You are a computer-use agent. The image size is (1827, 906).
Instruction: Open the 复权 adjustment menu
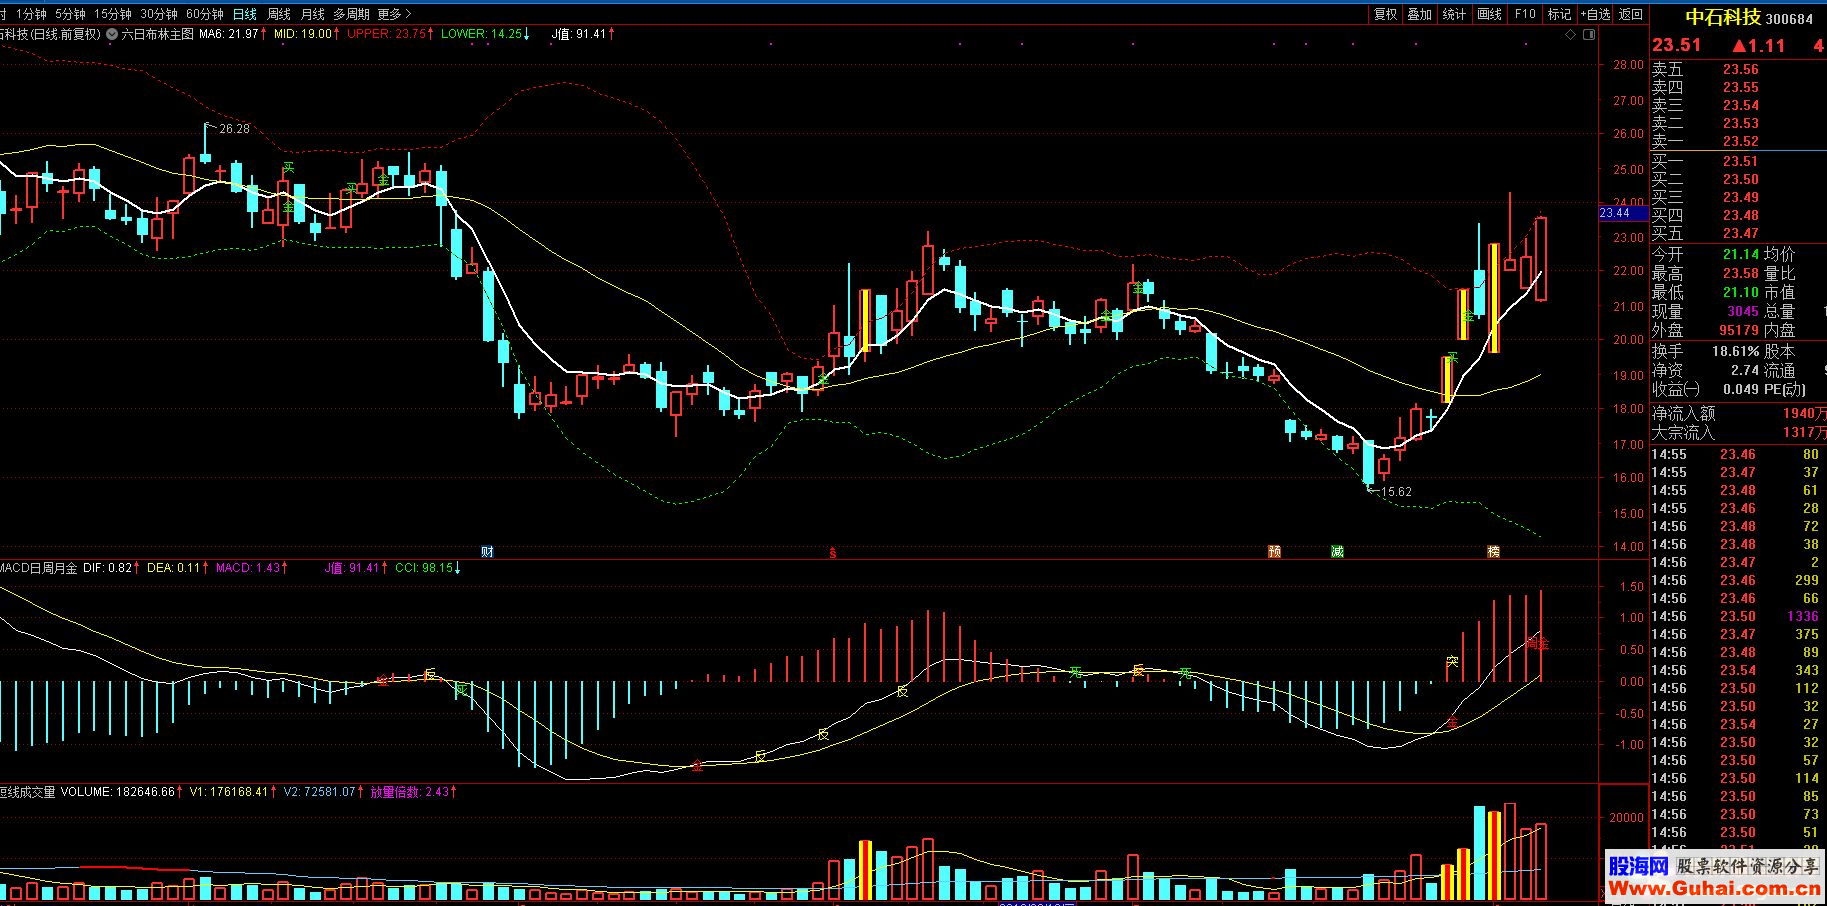(1385, 14)
